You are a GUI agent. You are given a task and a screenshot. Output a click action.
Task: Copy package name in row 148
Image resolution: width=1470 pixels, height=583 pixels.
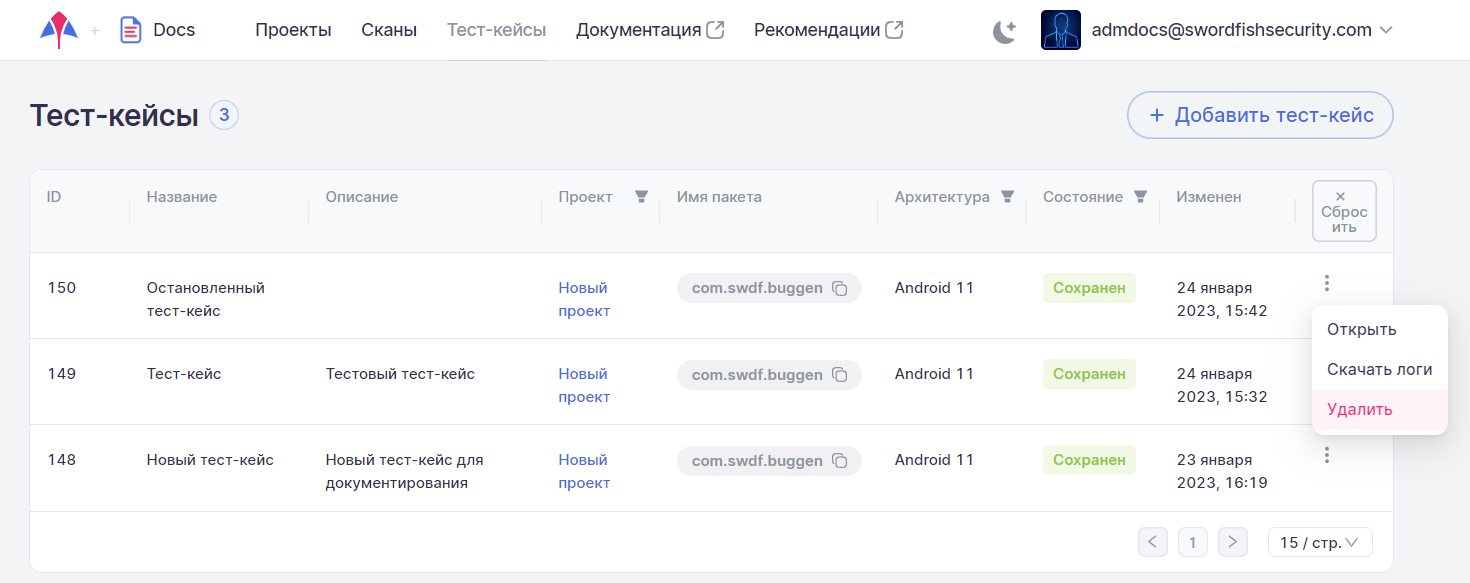840,461
